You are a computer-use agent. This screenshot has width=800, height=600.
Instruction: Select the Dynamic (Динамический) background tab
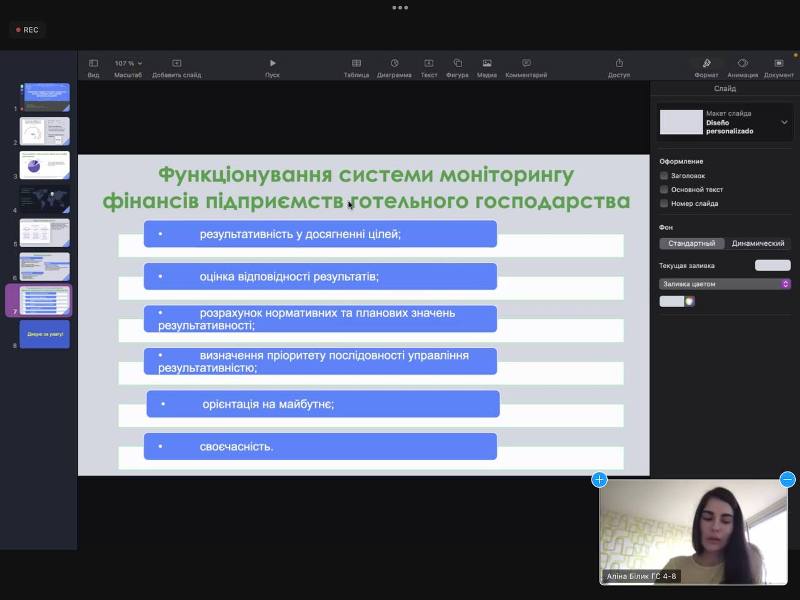758,243
